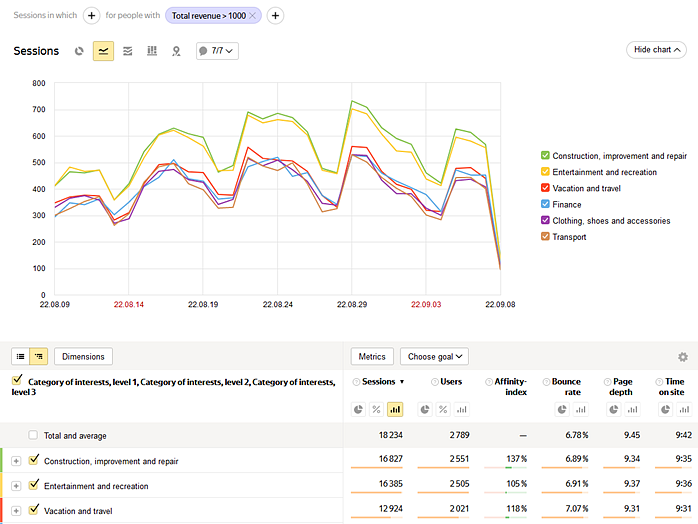The image size is (698, 524).
Task: Open the 7/7 annotations dropdown
Action: coord(217,51)
